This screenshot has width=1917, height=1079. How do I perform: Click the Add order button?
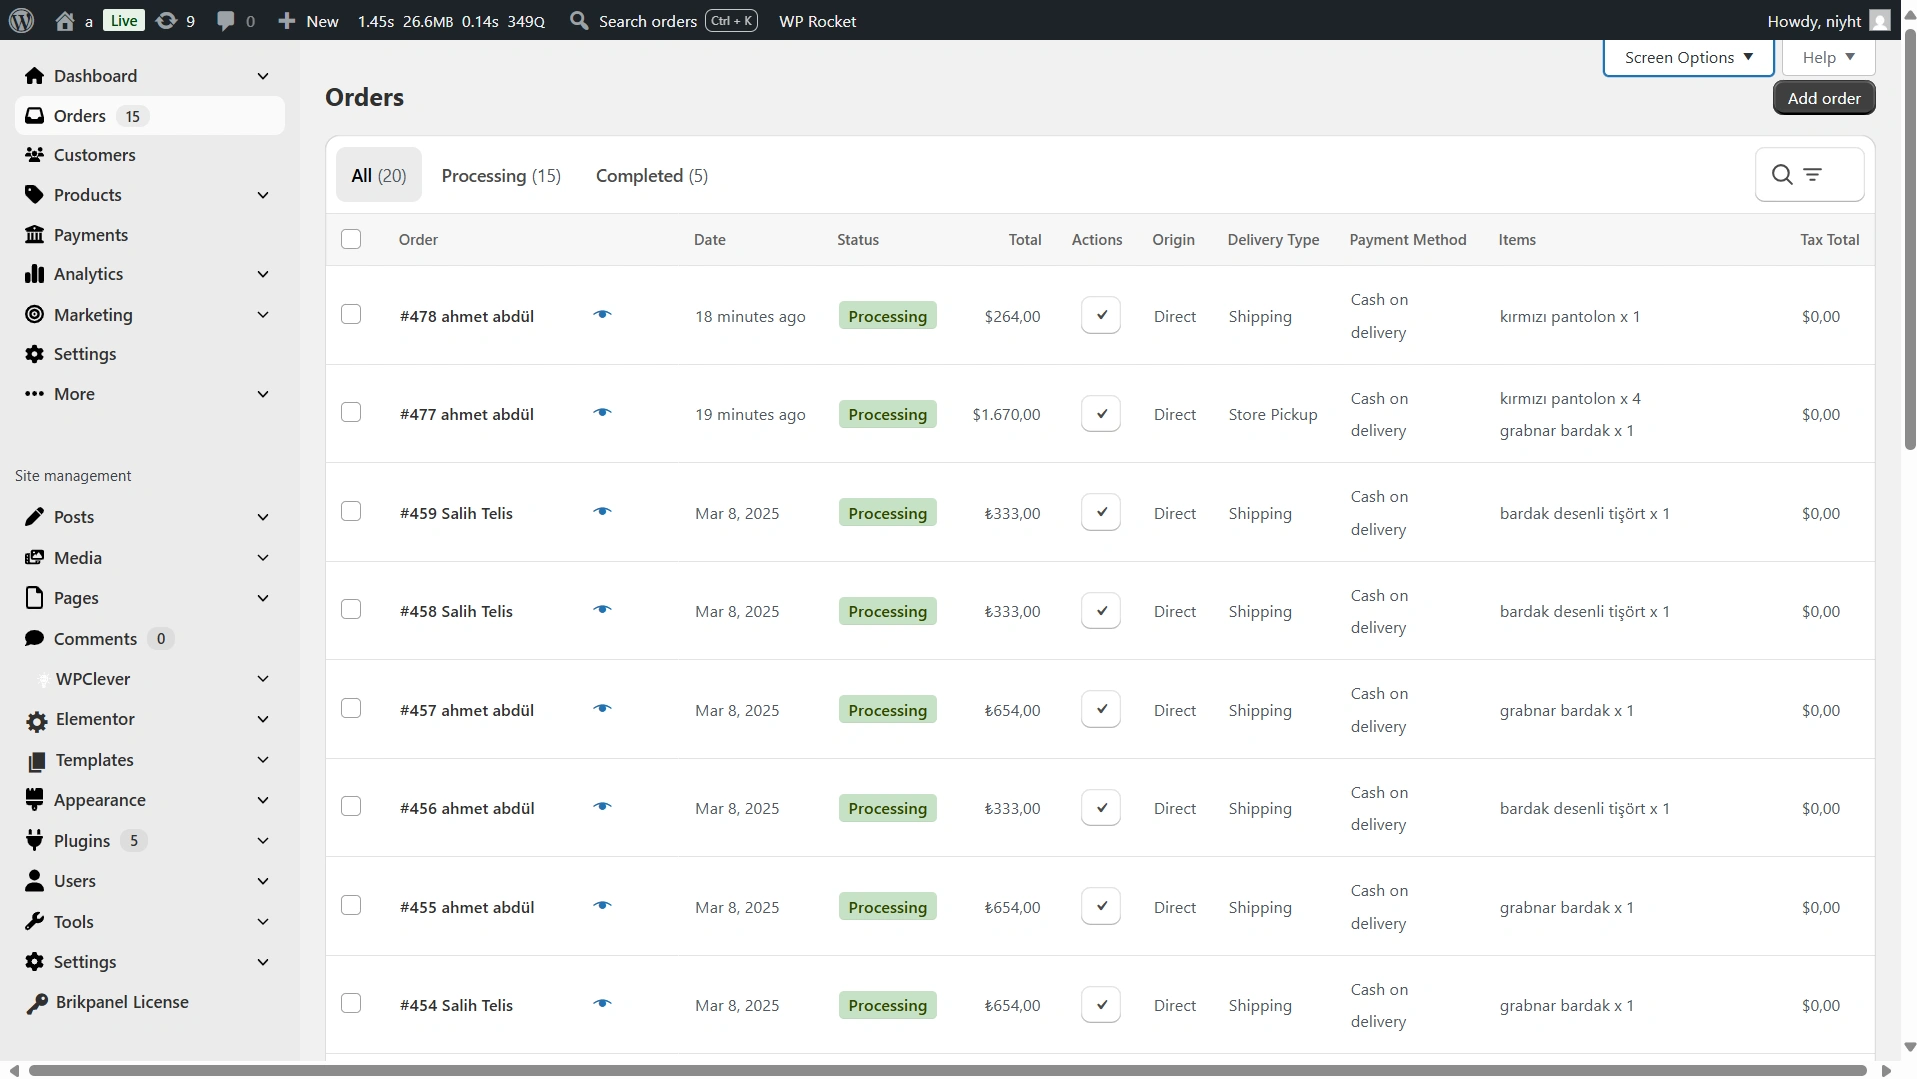pos(1823,98)
